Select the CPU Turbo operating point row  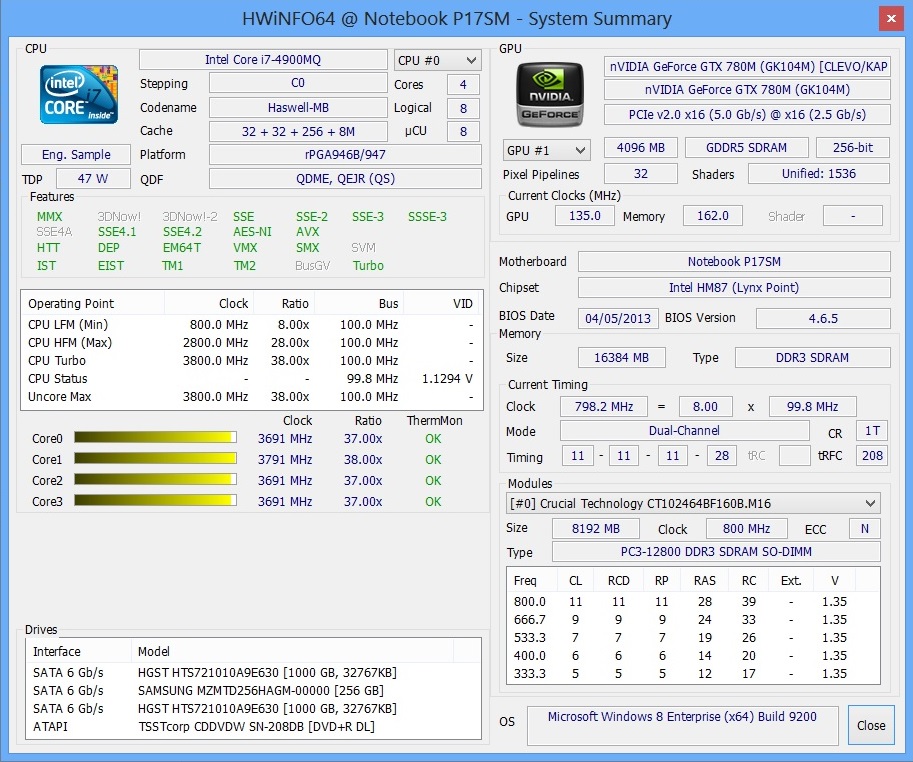coord(252,360)
